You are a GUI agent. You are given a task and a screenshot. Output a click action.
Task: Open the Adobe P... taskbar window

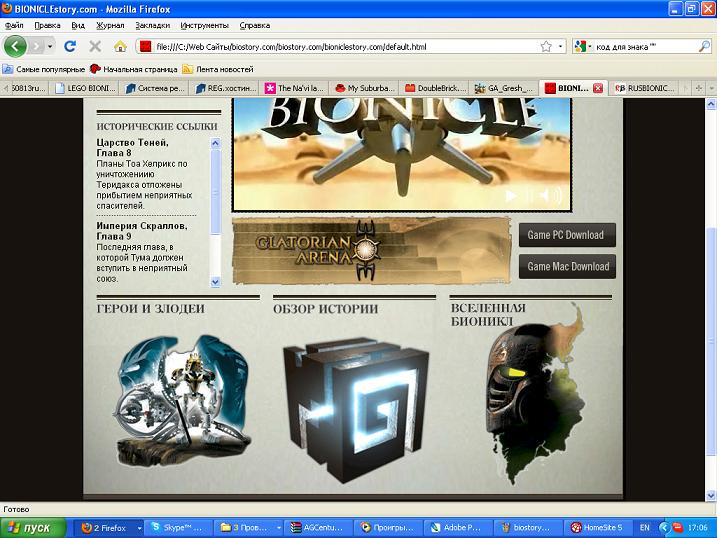[459, 528]
